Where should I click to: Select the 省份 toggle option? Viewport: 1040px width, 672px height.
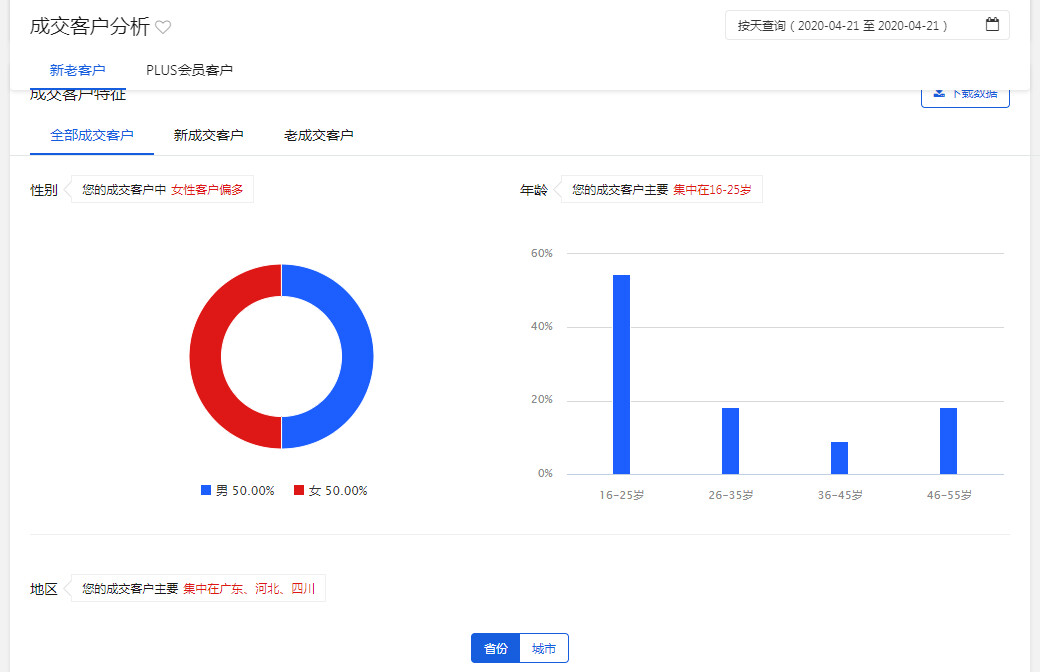pos(496,648)
